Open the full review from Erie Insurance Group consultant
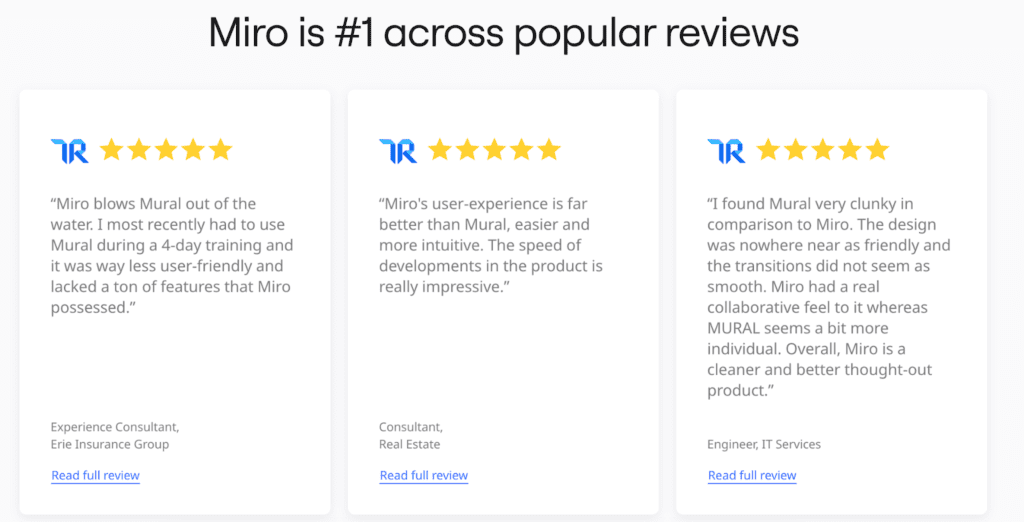 (95, 476)
